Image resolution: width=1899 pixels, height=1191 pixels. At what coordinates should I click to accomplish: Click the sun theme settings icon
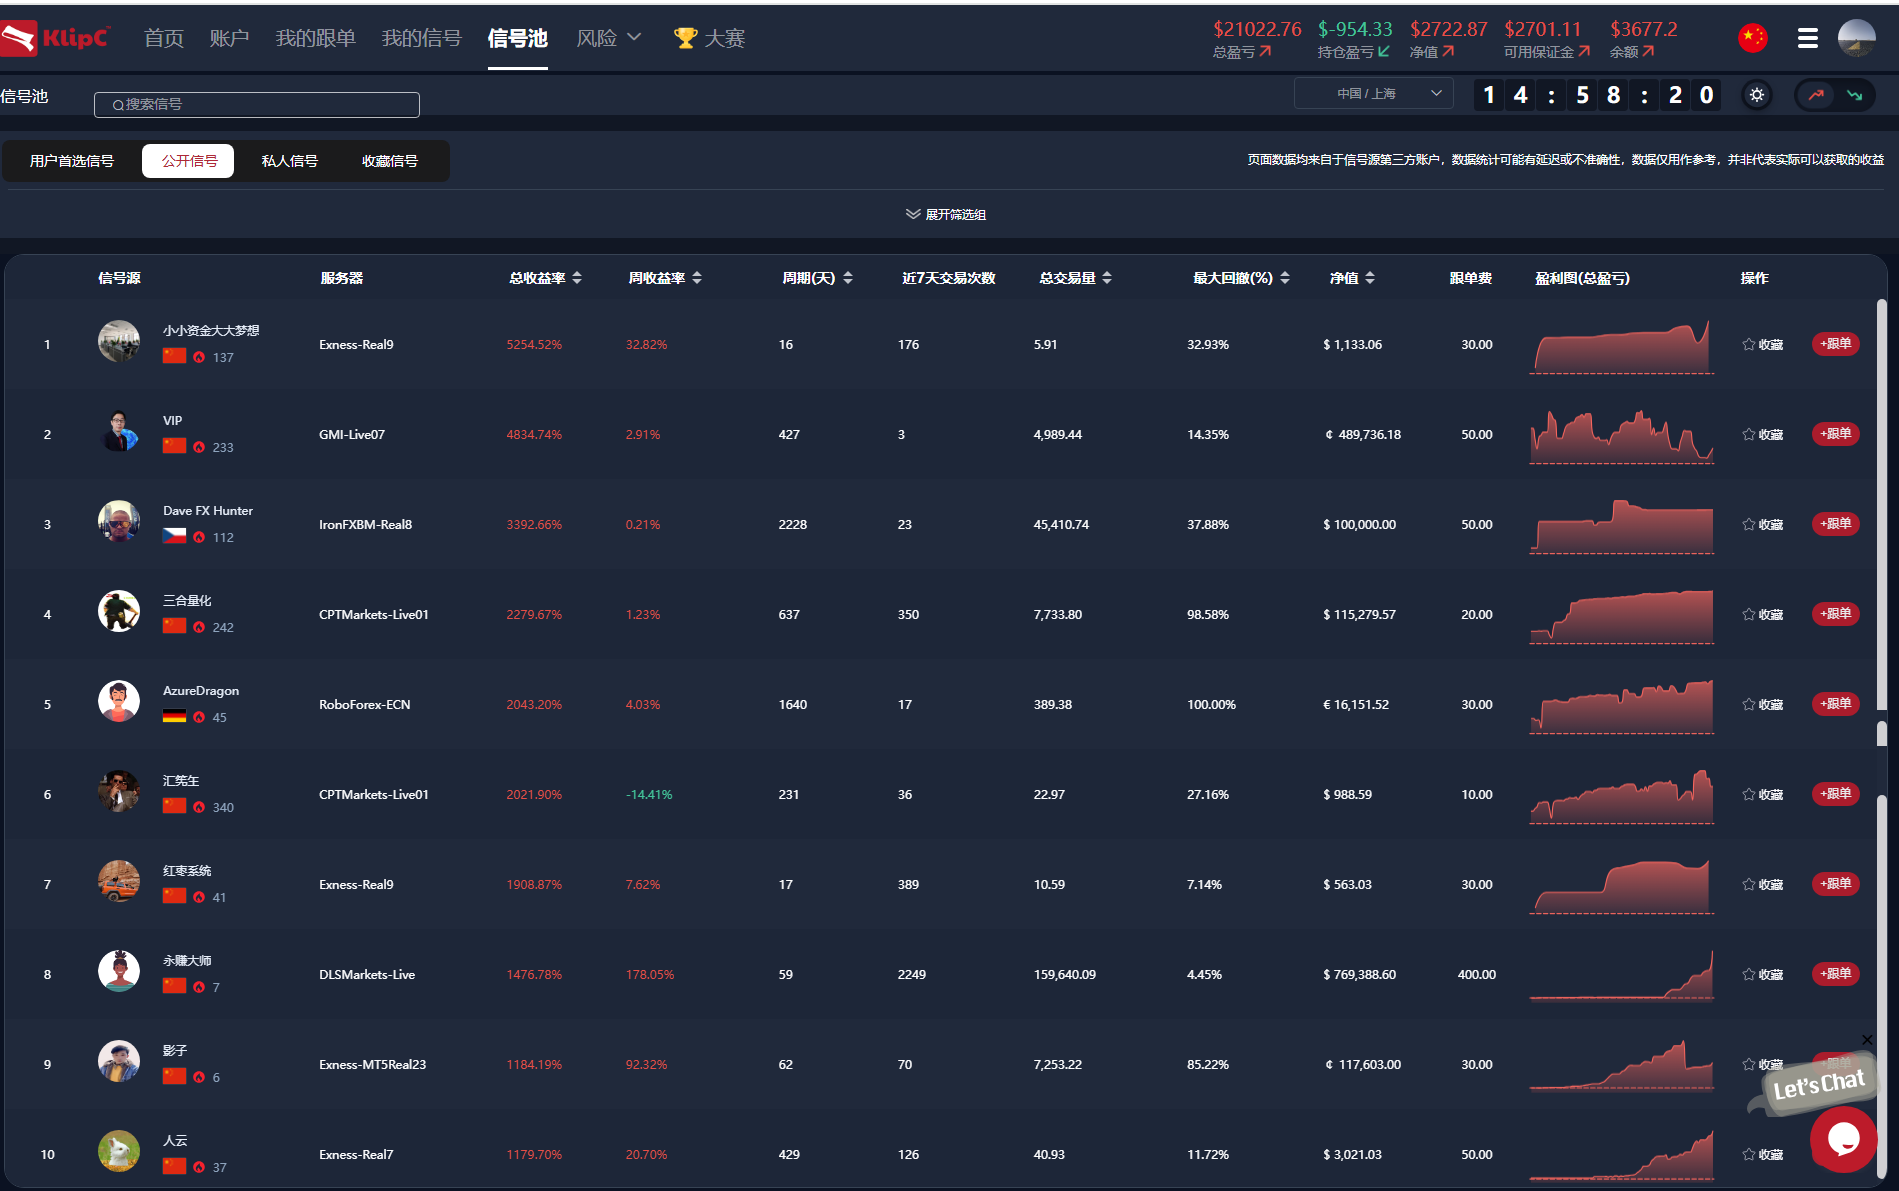[x=1757, y=95]
